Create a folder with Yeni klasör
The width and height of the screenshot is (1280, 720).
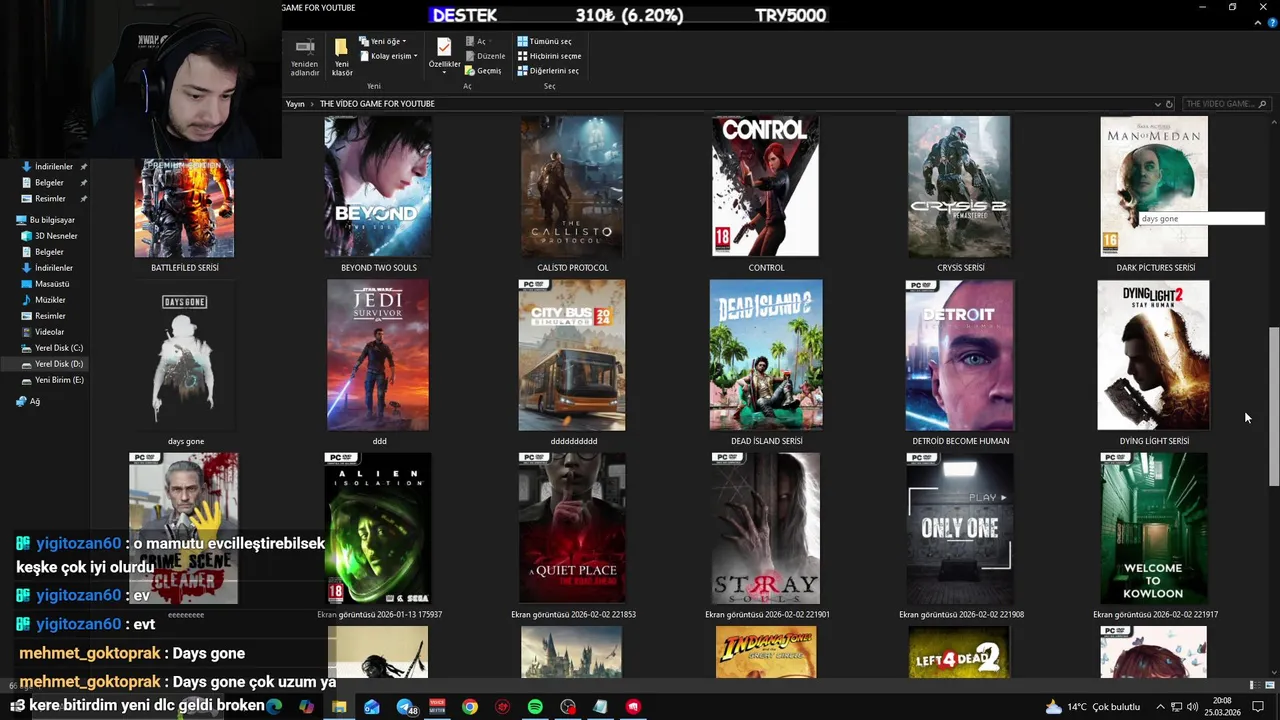pos(342,58)
